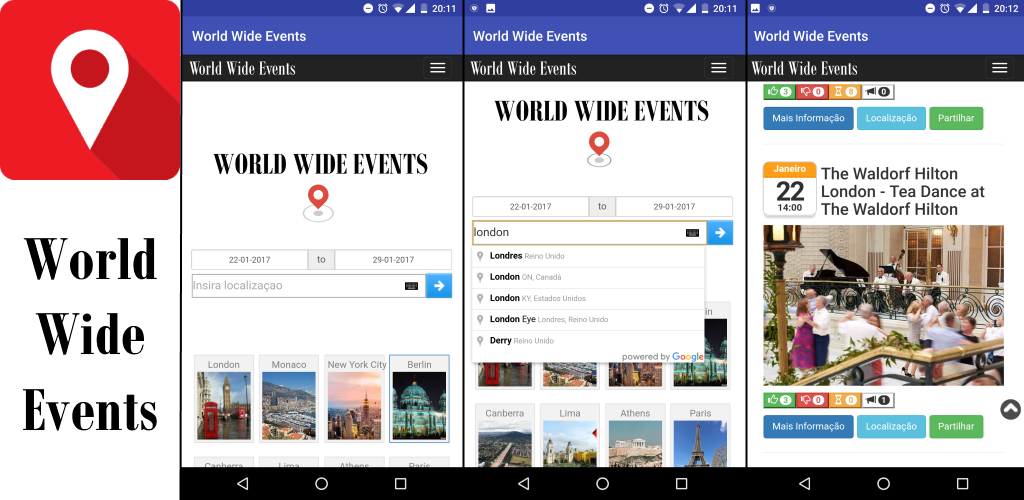Open start date field 22-01-2017 on first phone
The image size is (1024, 500).
249,259
